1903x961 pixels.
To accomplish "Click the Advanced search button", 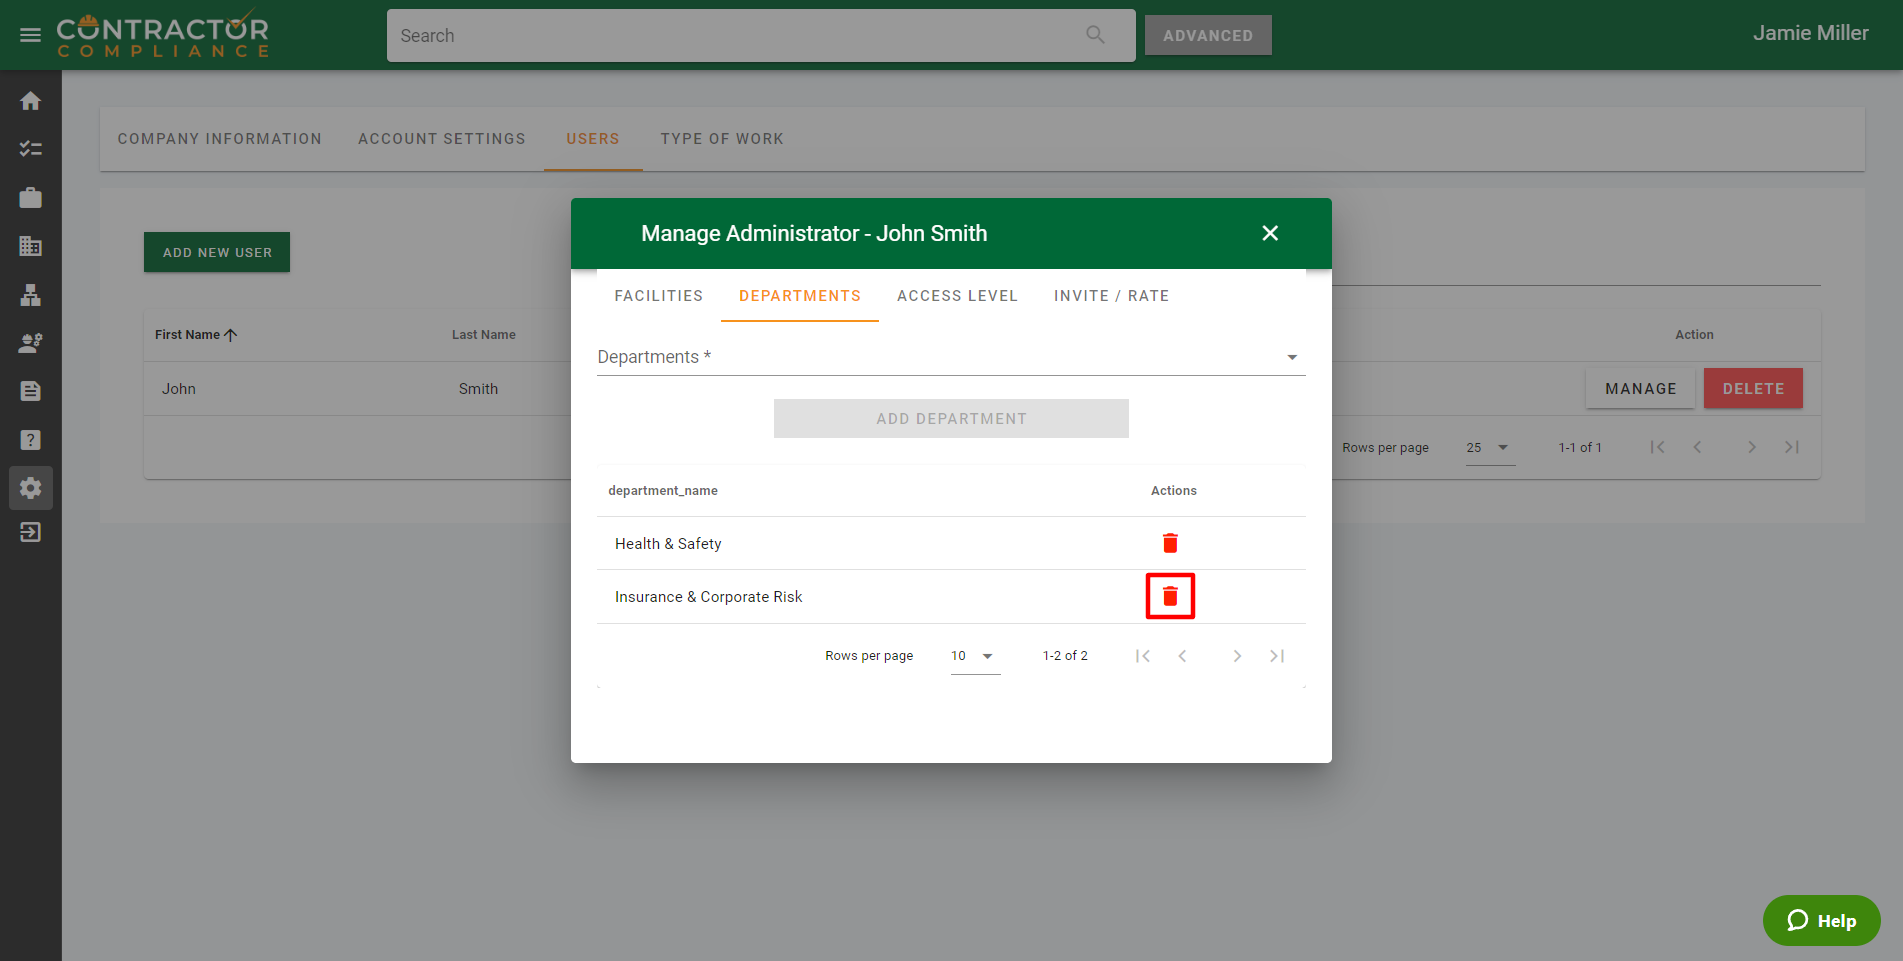I will [x=1207, y=35].
